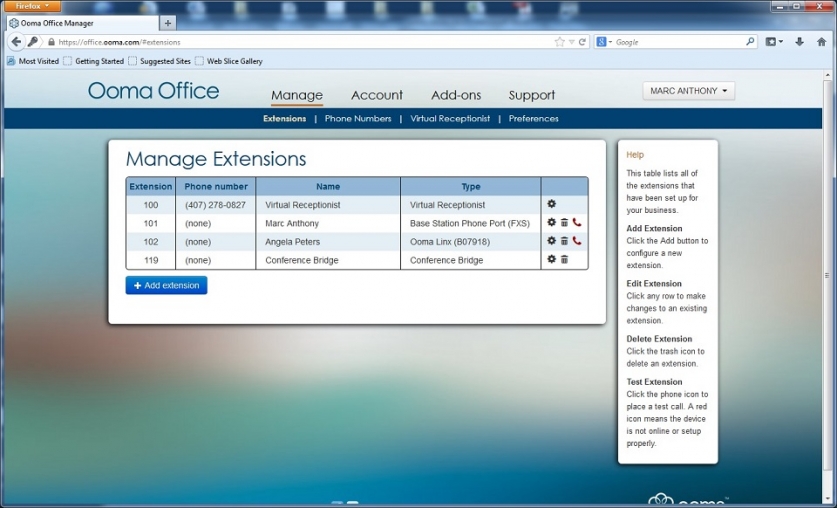Go to Firefox home page icon
The width and height of the screenshot is (837, 508).
822,42
